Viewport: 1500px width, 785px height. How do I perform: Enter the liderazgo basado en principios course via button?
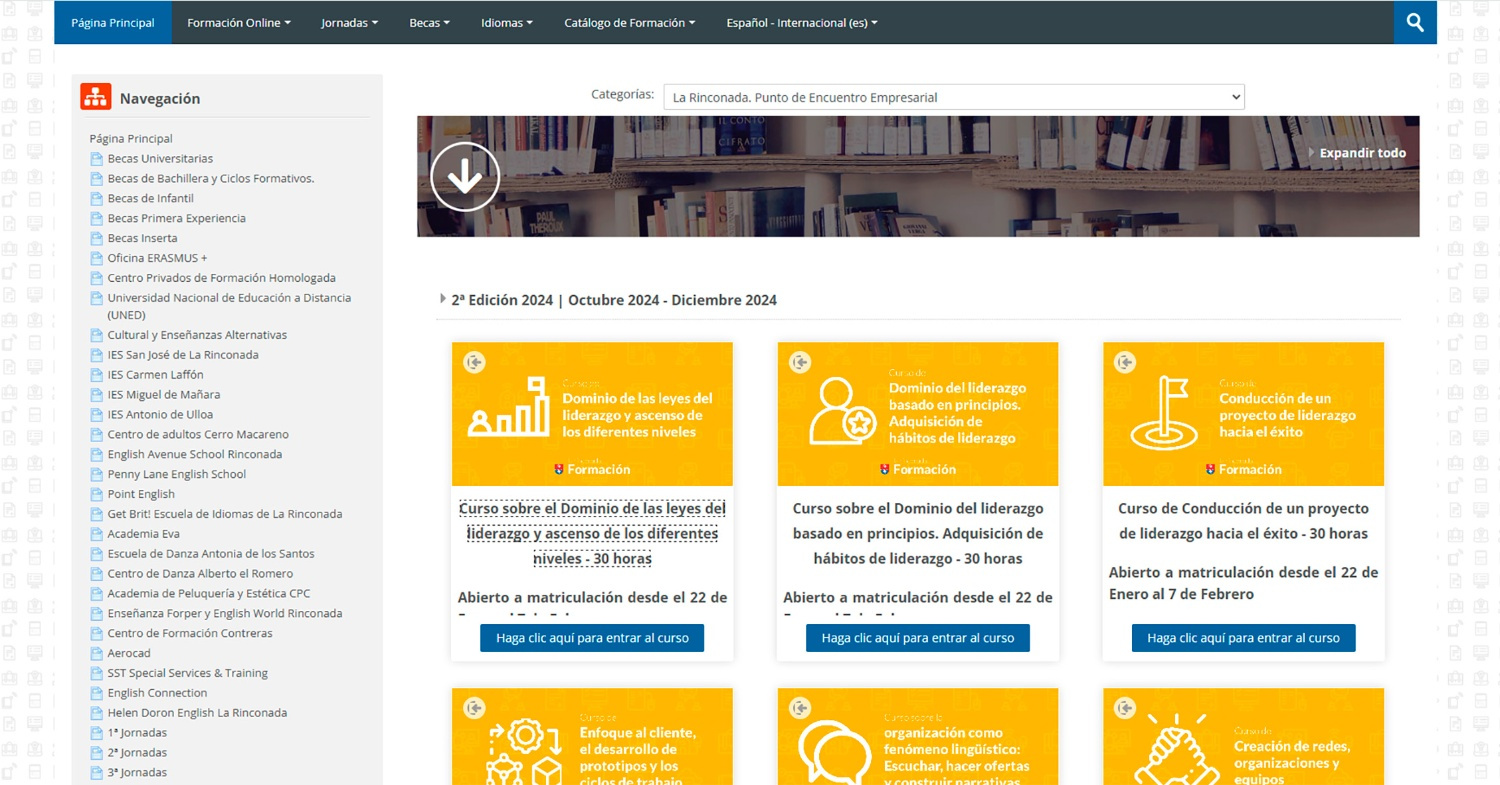click(x=918, y=638)
